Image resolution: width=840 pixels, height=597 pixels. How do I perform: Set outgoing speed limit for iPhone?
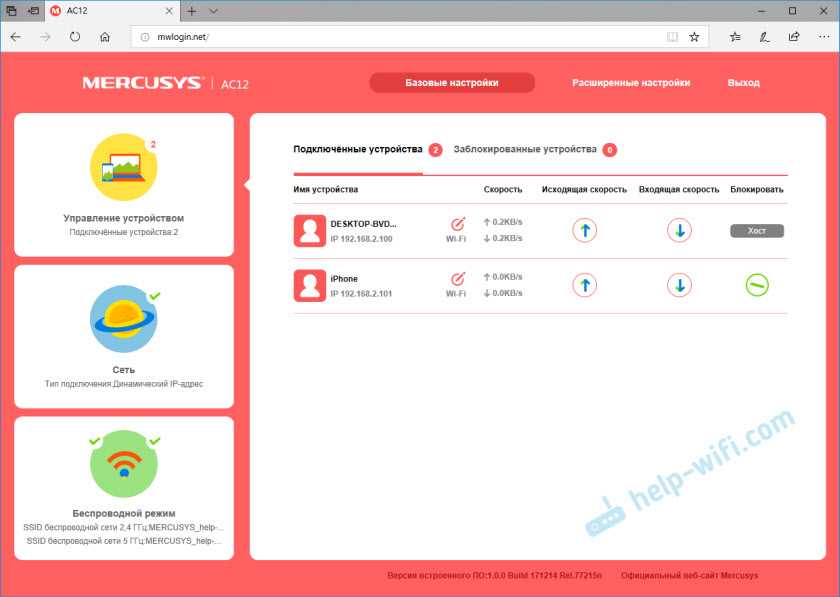[x=584, y=285]
